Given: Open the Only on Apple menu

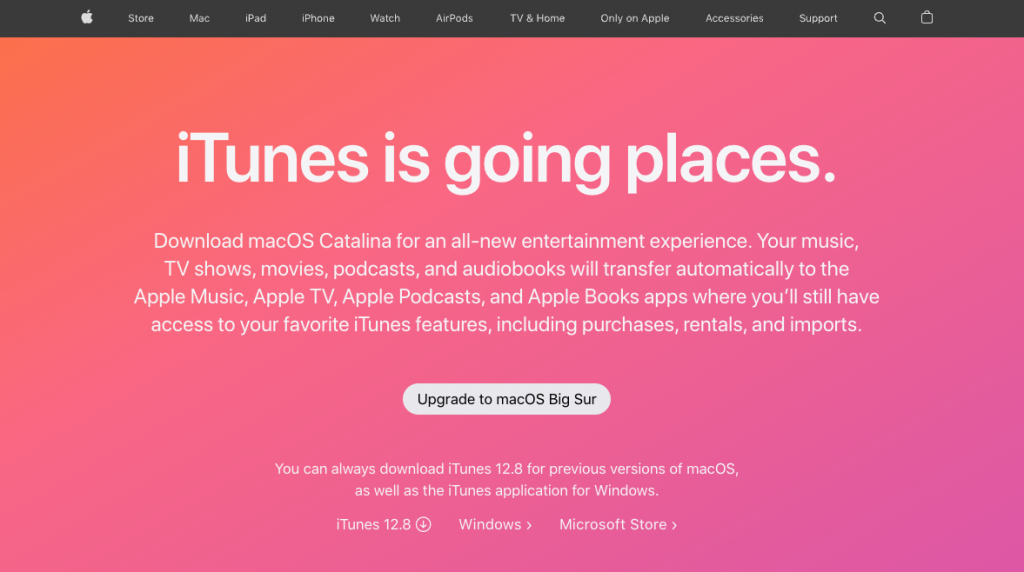Looking at the screenshot, I should click(x=635, y=18).
